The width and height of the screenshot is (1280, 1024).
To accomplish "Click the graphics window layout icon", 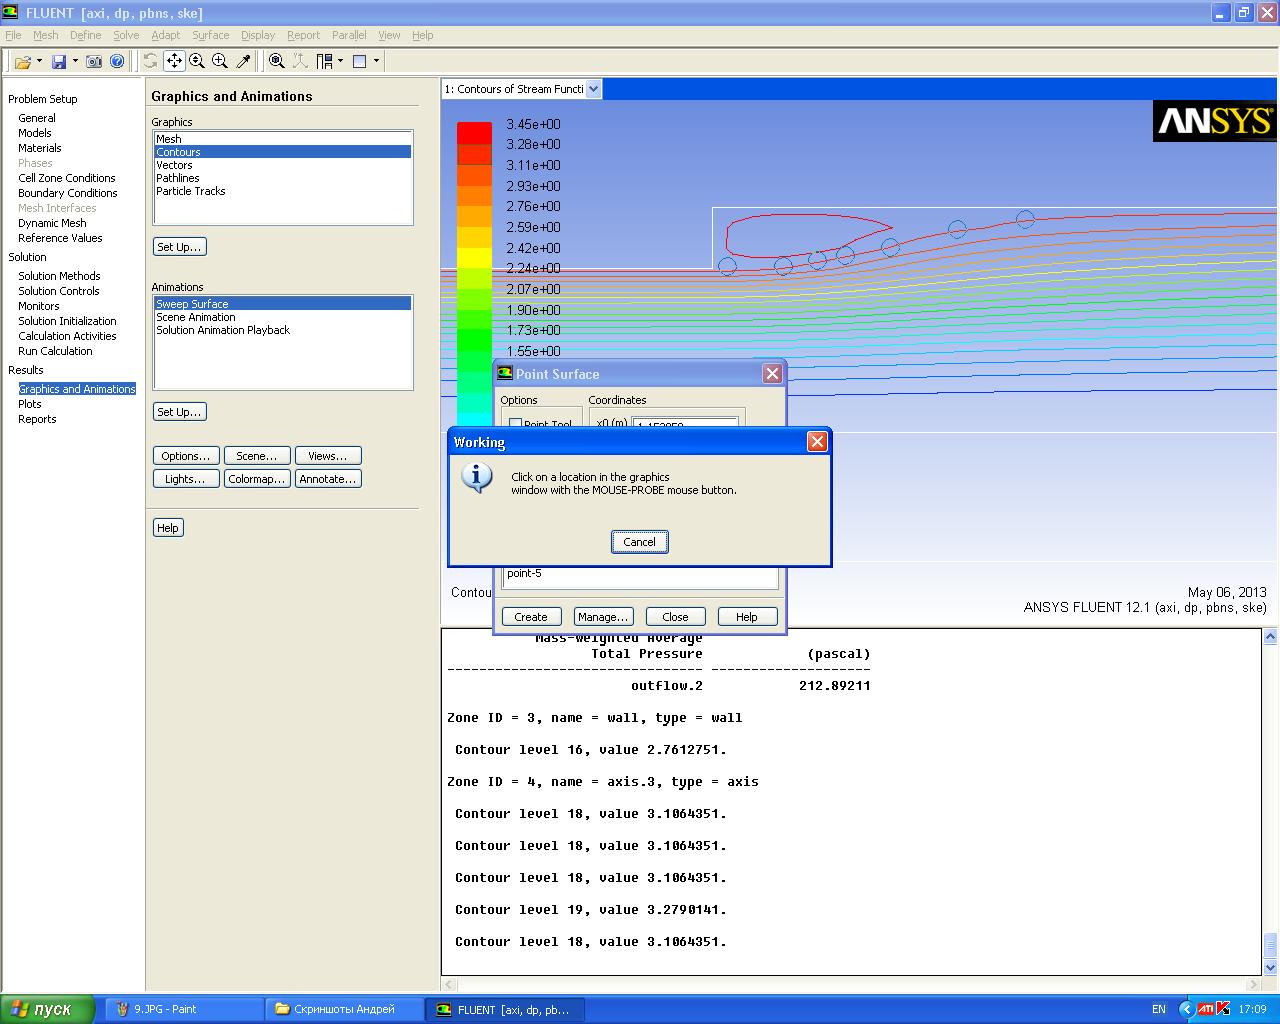I will tap(360, 61).
